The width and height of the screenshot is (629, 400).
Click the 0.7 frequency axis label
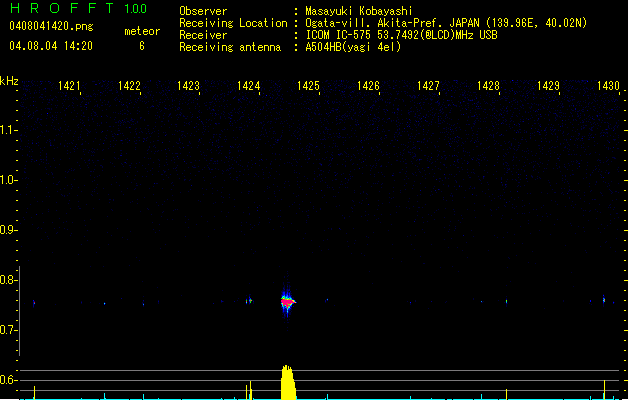coord(9,330)
